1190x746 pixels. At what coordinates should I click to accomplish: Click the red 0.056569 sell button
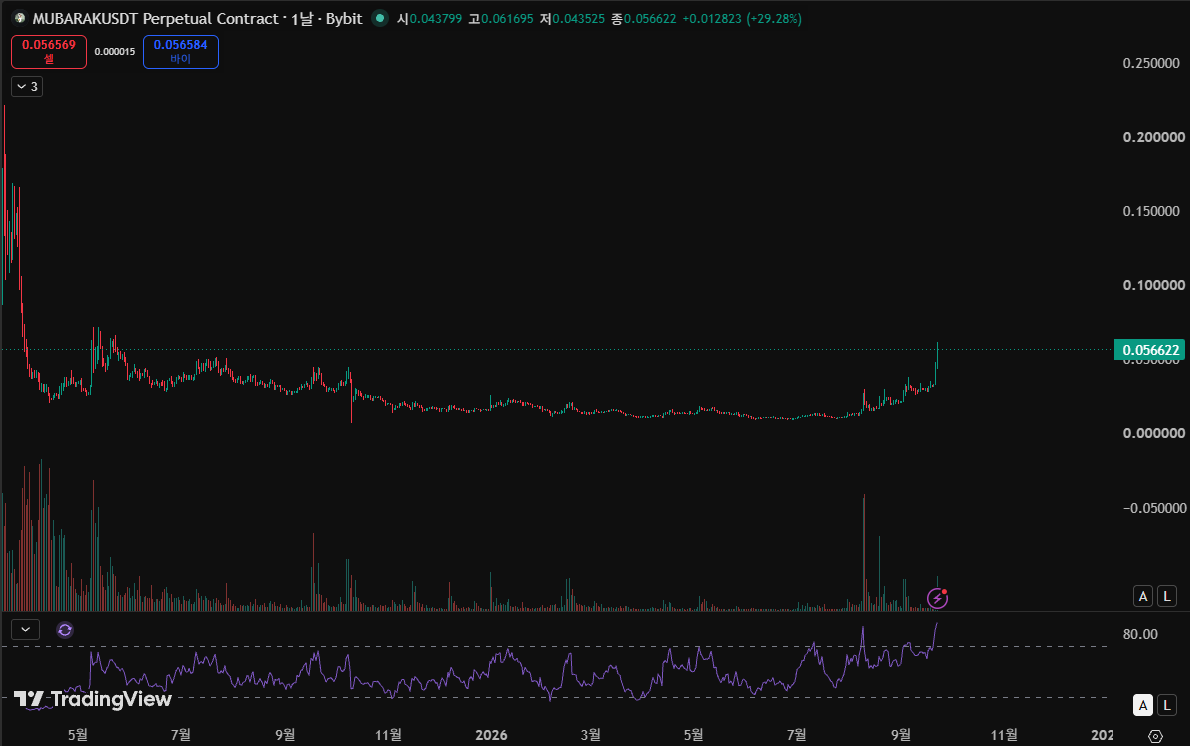(x=49, y=52)
